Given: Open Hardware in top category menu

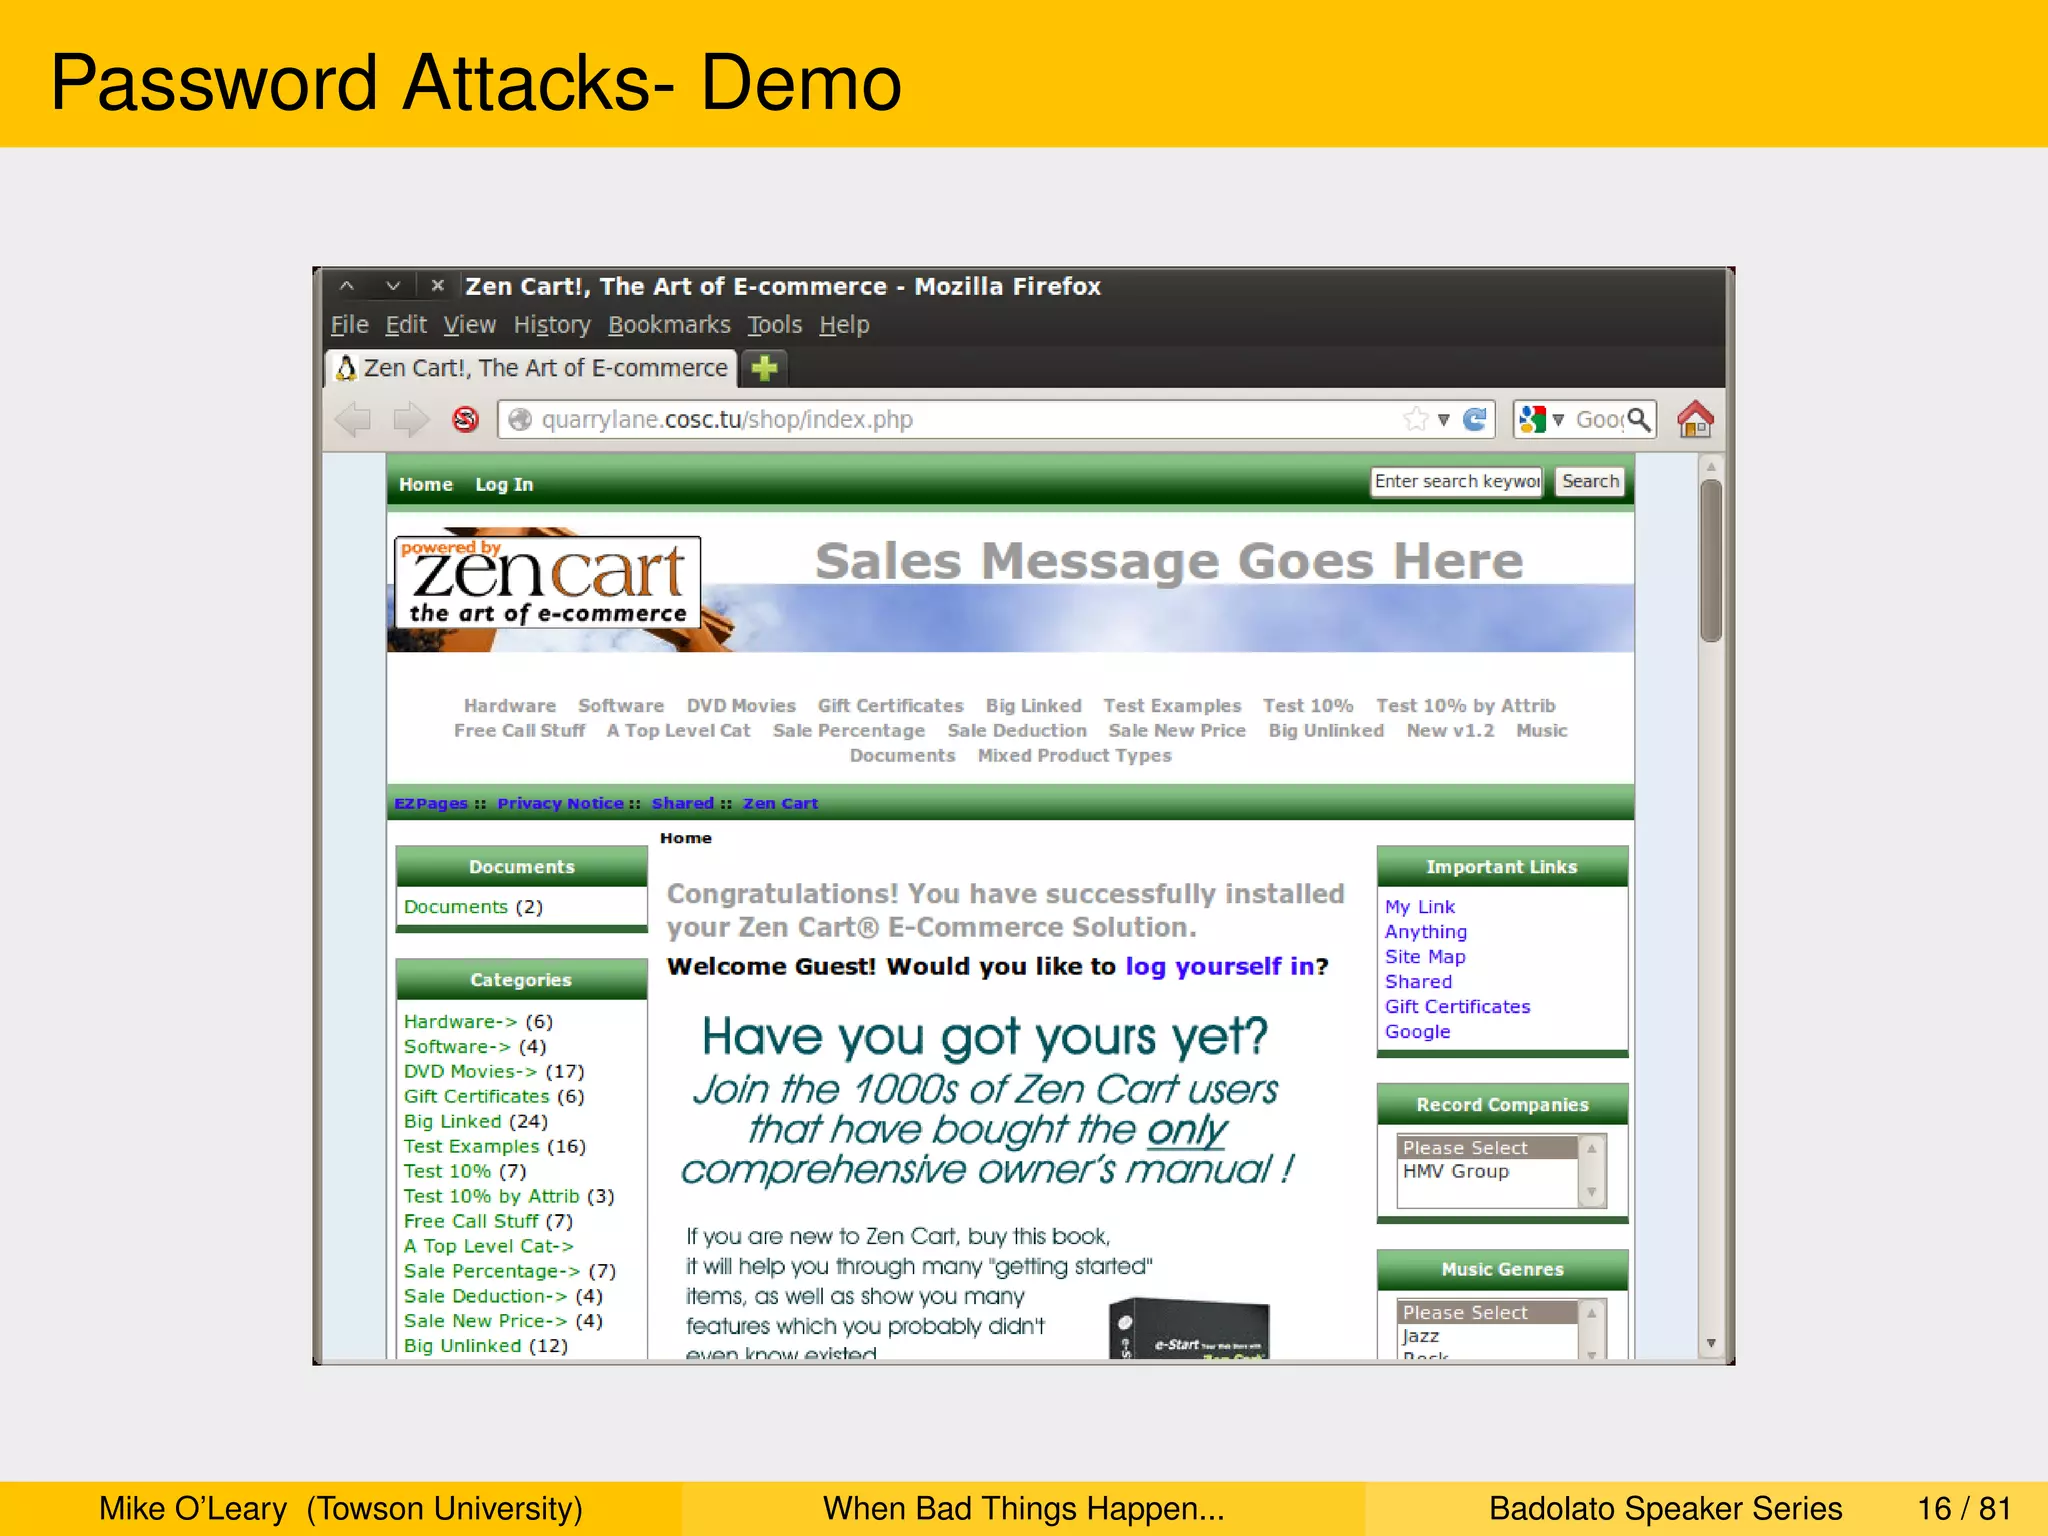Looking at the screenshot, I should pos(509,706).
